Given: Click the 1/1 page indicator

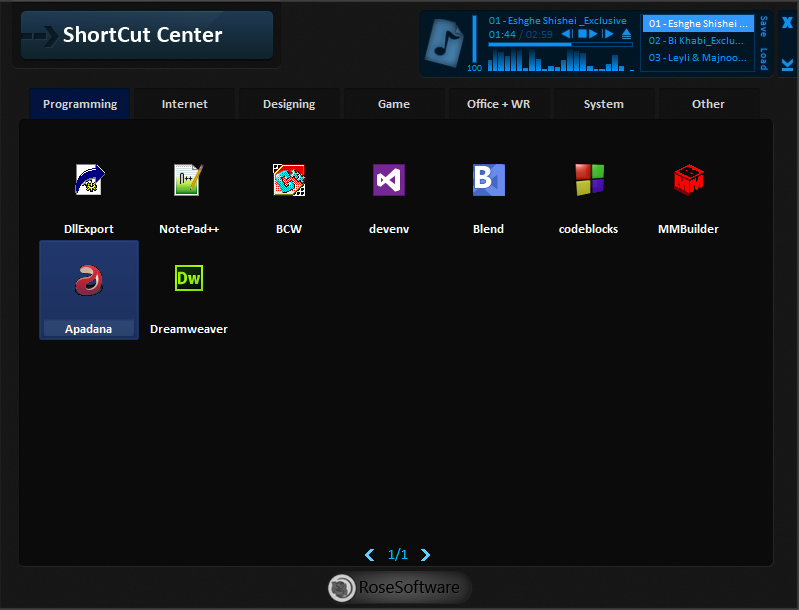Looking at the screenshot, I should 397,555.
